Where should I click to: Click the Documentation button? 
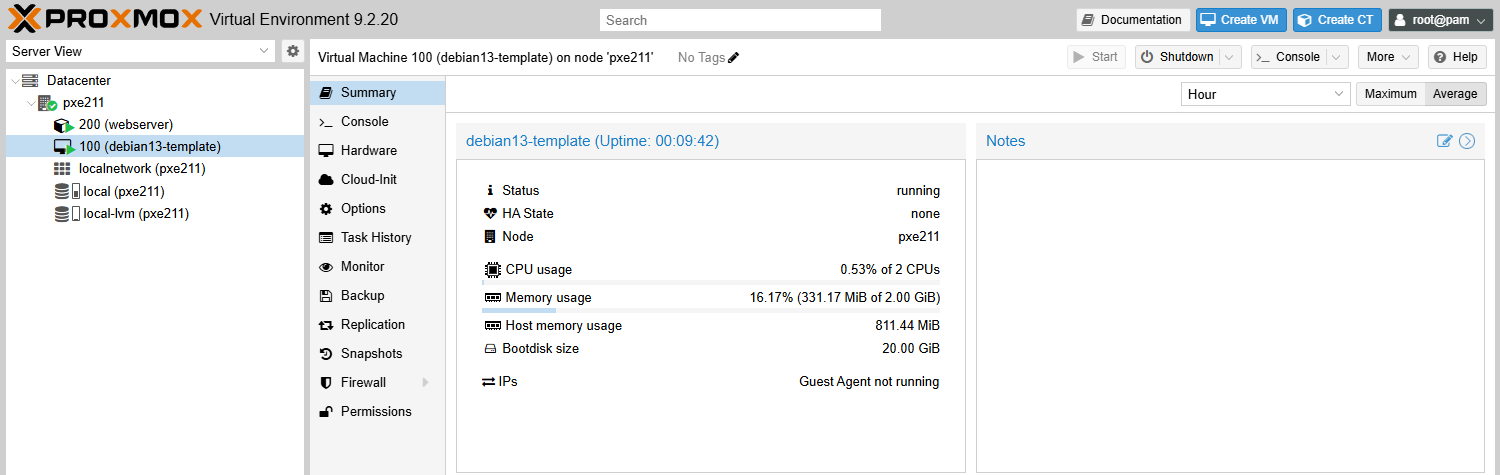[x=1133, y=20]
